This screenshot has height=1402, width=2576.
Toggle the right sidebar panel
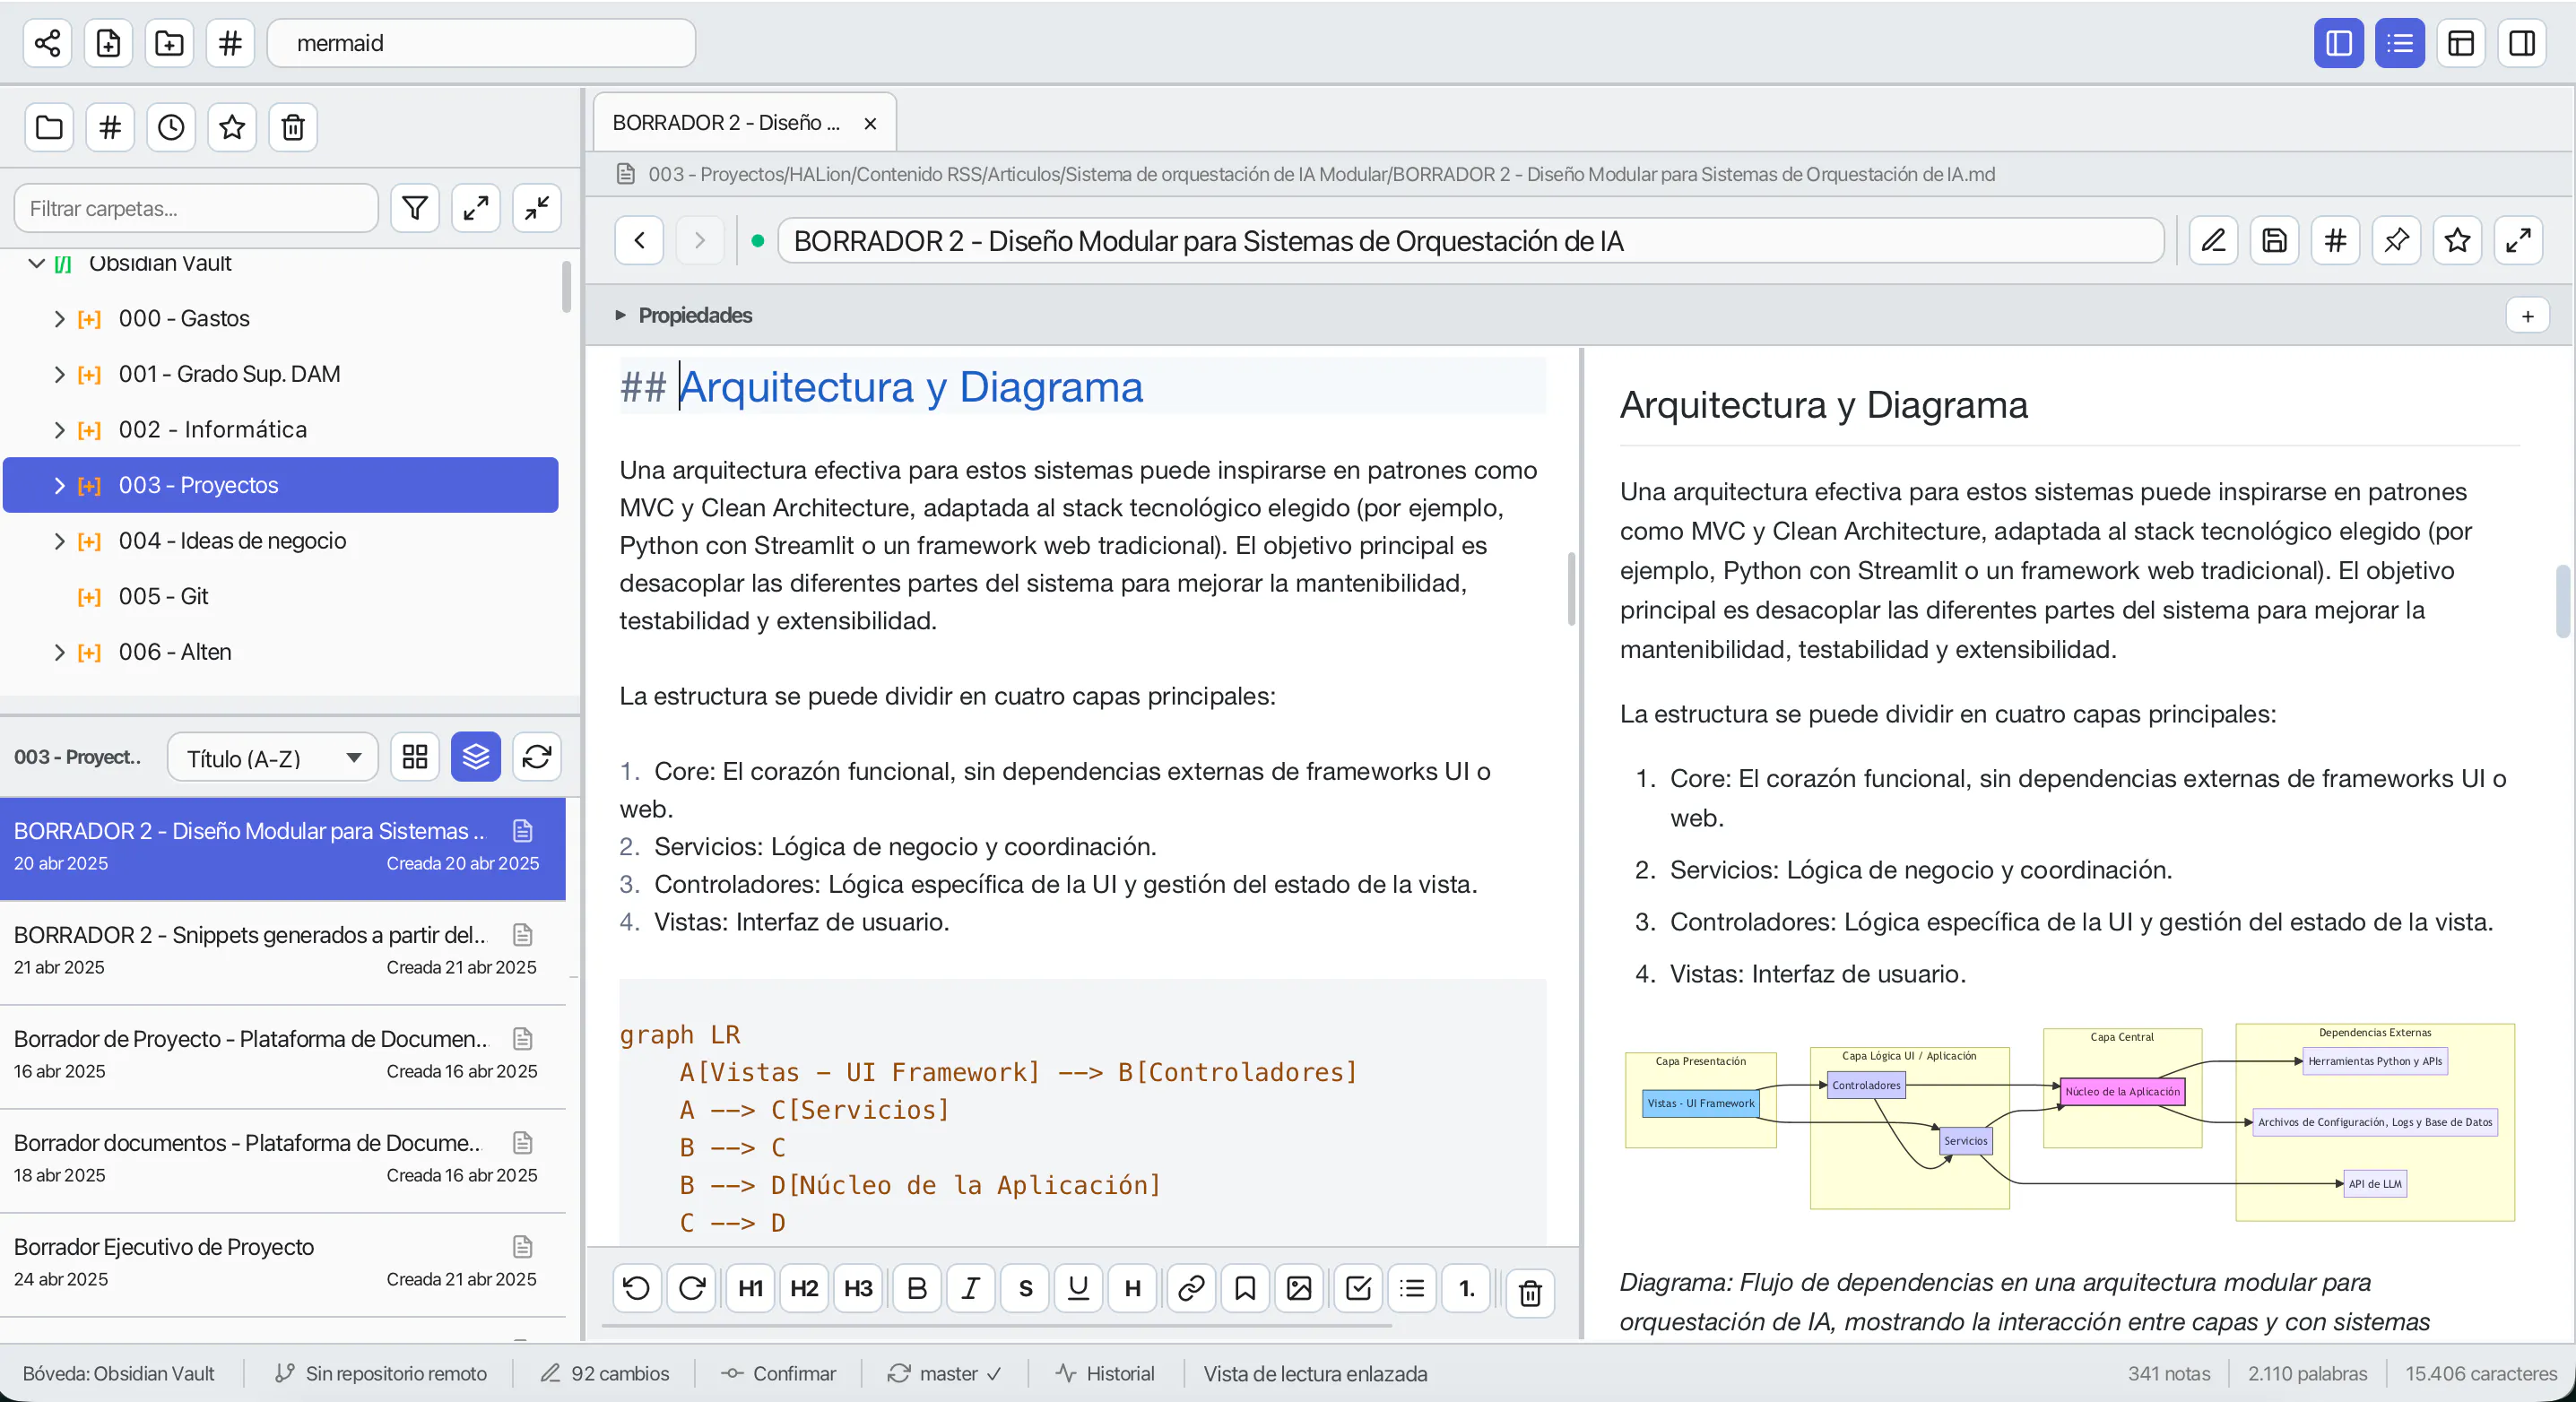tap(2522, 43)
